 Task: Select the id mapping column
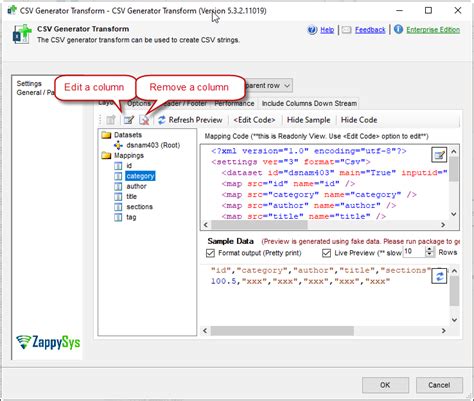129,166
